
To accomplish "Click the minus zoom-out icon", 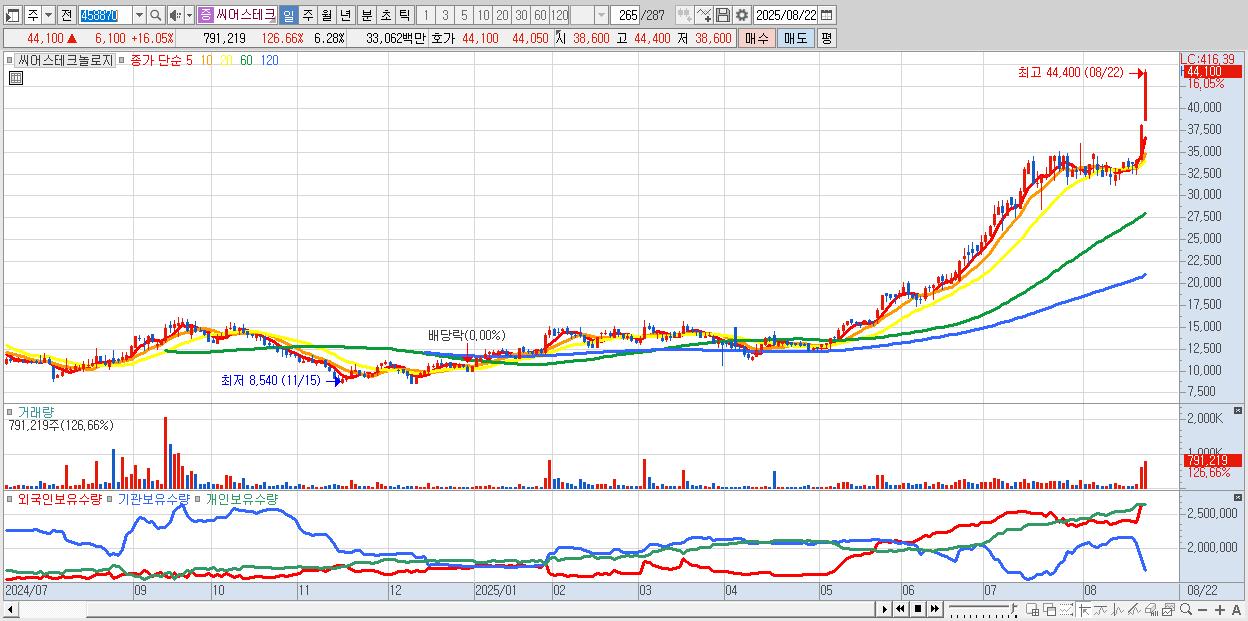I will [x=1203, y=609].
